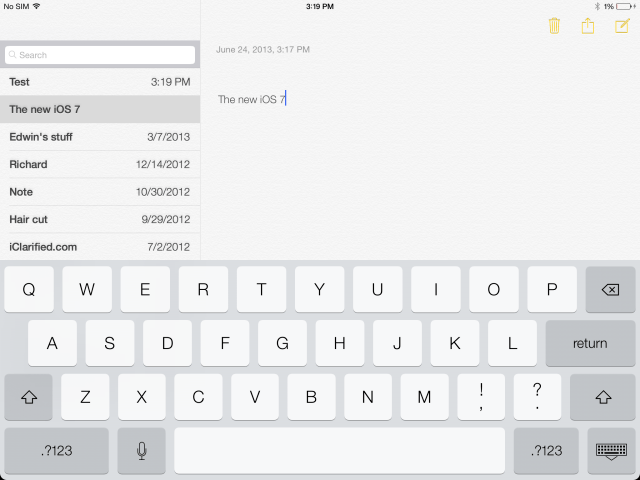Delete the note with the trash icon
This screenshot has width=640, height=480.
click(x=554, y=26)
